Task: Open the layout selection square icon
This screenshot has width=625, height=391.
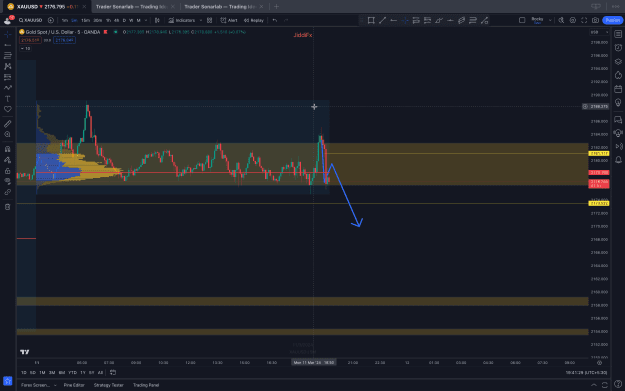Action: [522, 20]
